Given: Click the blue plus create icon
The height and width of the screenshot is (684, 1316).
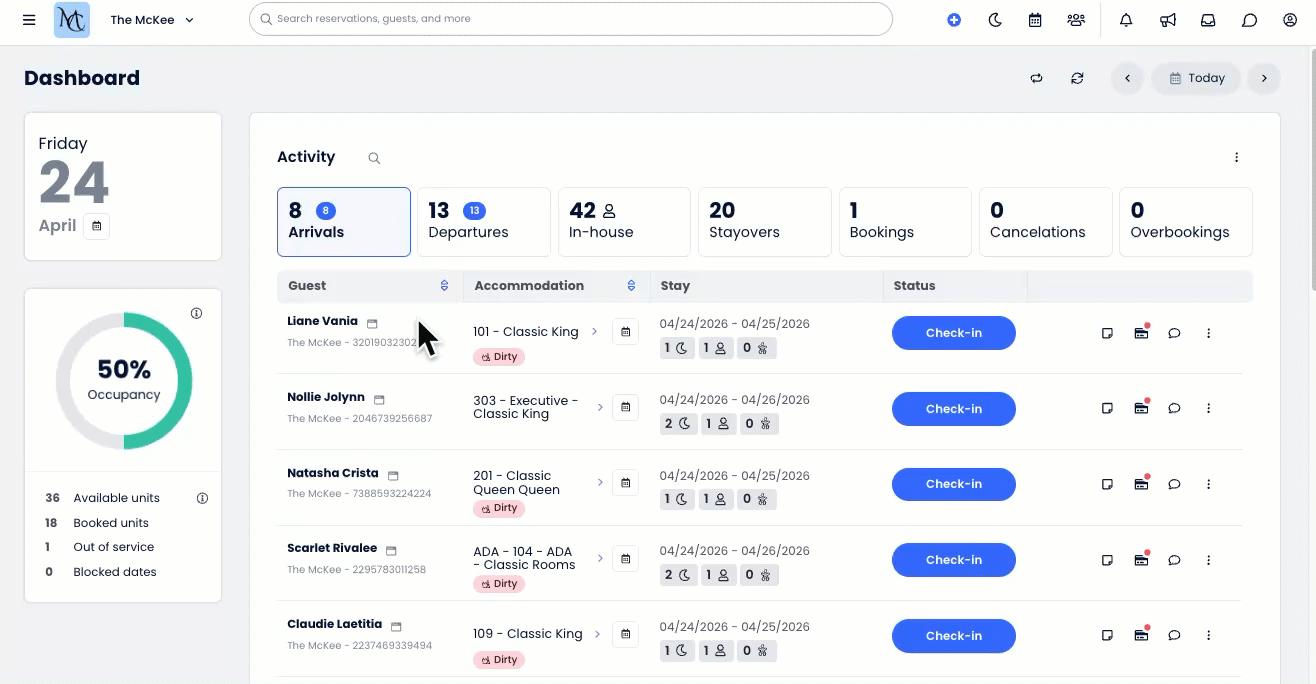Looking at the screenshot, I should (x=954, y=19).
